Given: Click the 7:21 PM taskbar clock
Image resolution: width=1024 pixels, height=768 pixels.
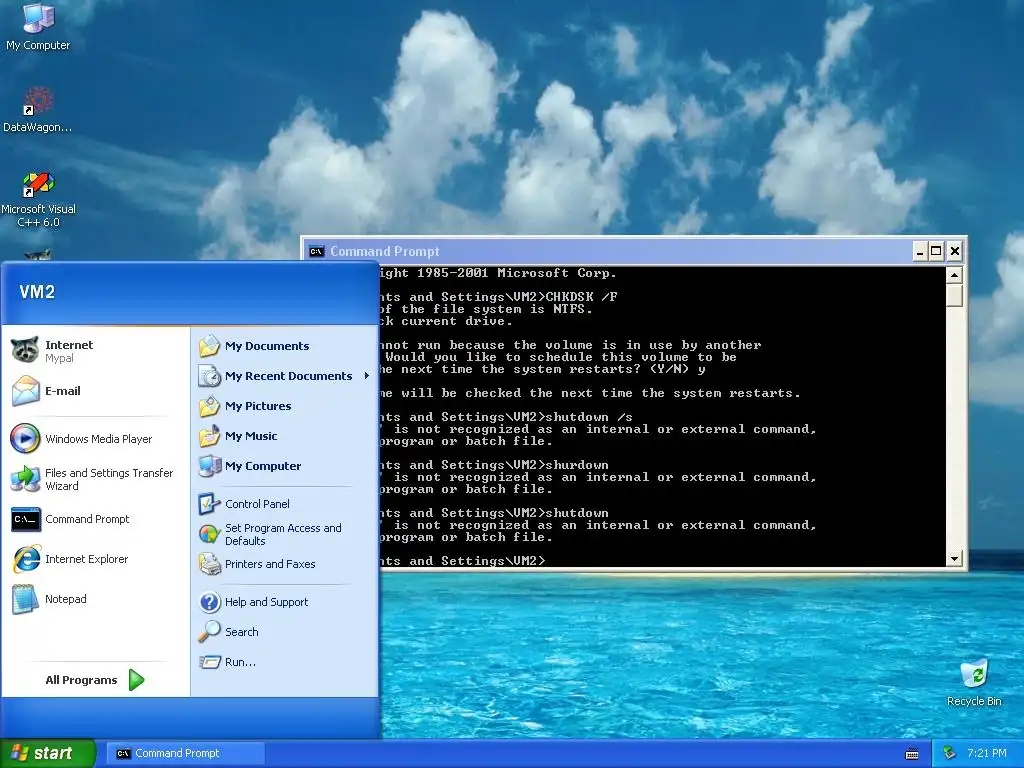Looking at the screenshot, I should tap(986, 753).
